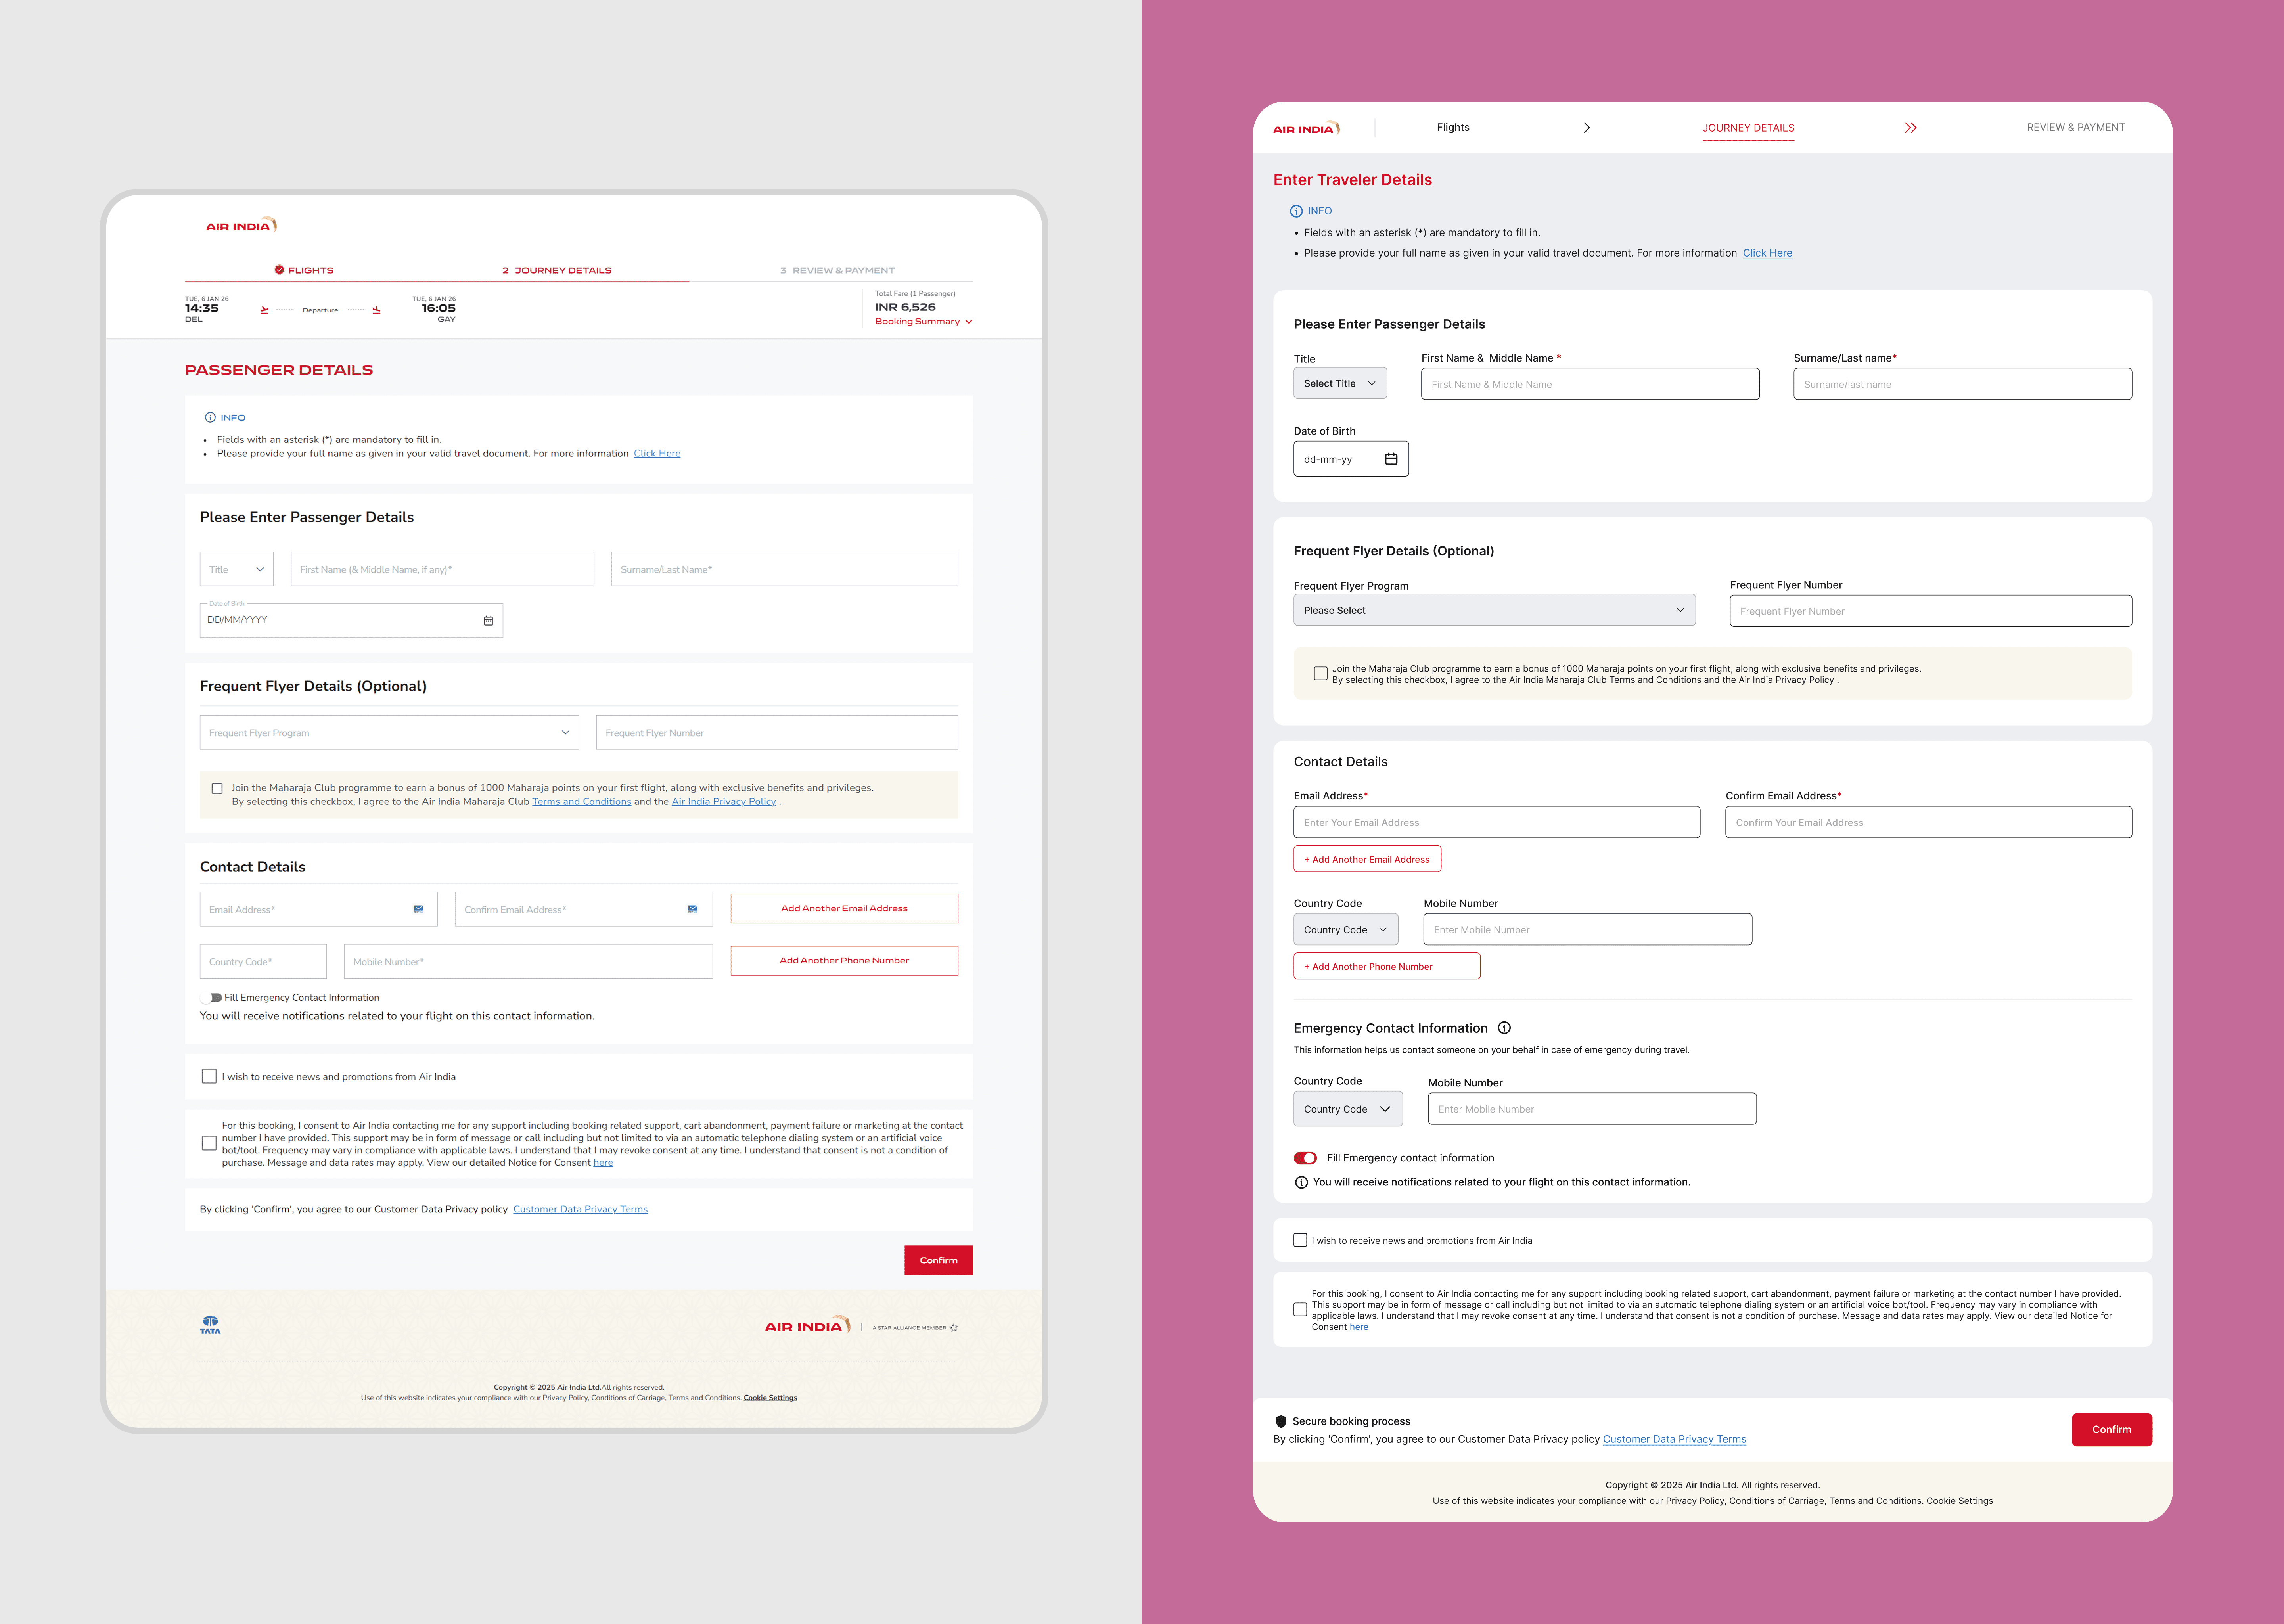Click info icon beside Emergency Contact Information heading
The width and height of the screenshot is (2284, 1624).
point(1504,1028)
